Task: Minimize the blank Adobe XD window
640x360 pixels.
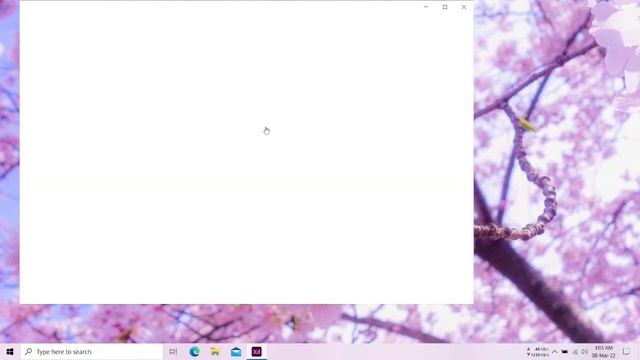Action: (426, 7)
